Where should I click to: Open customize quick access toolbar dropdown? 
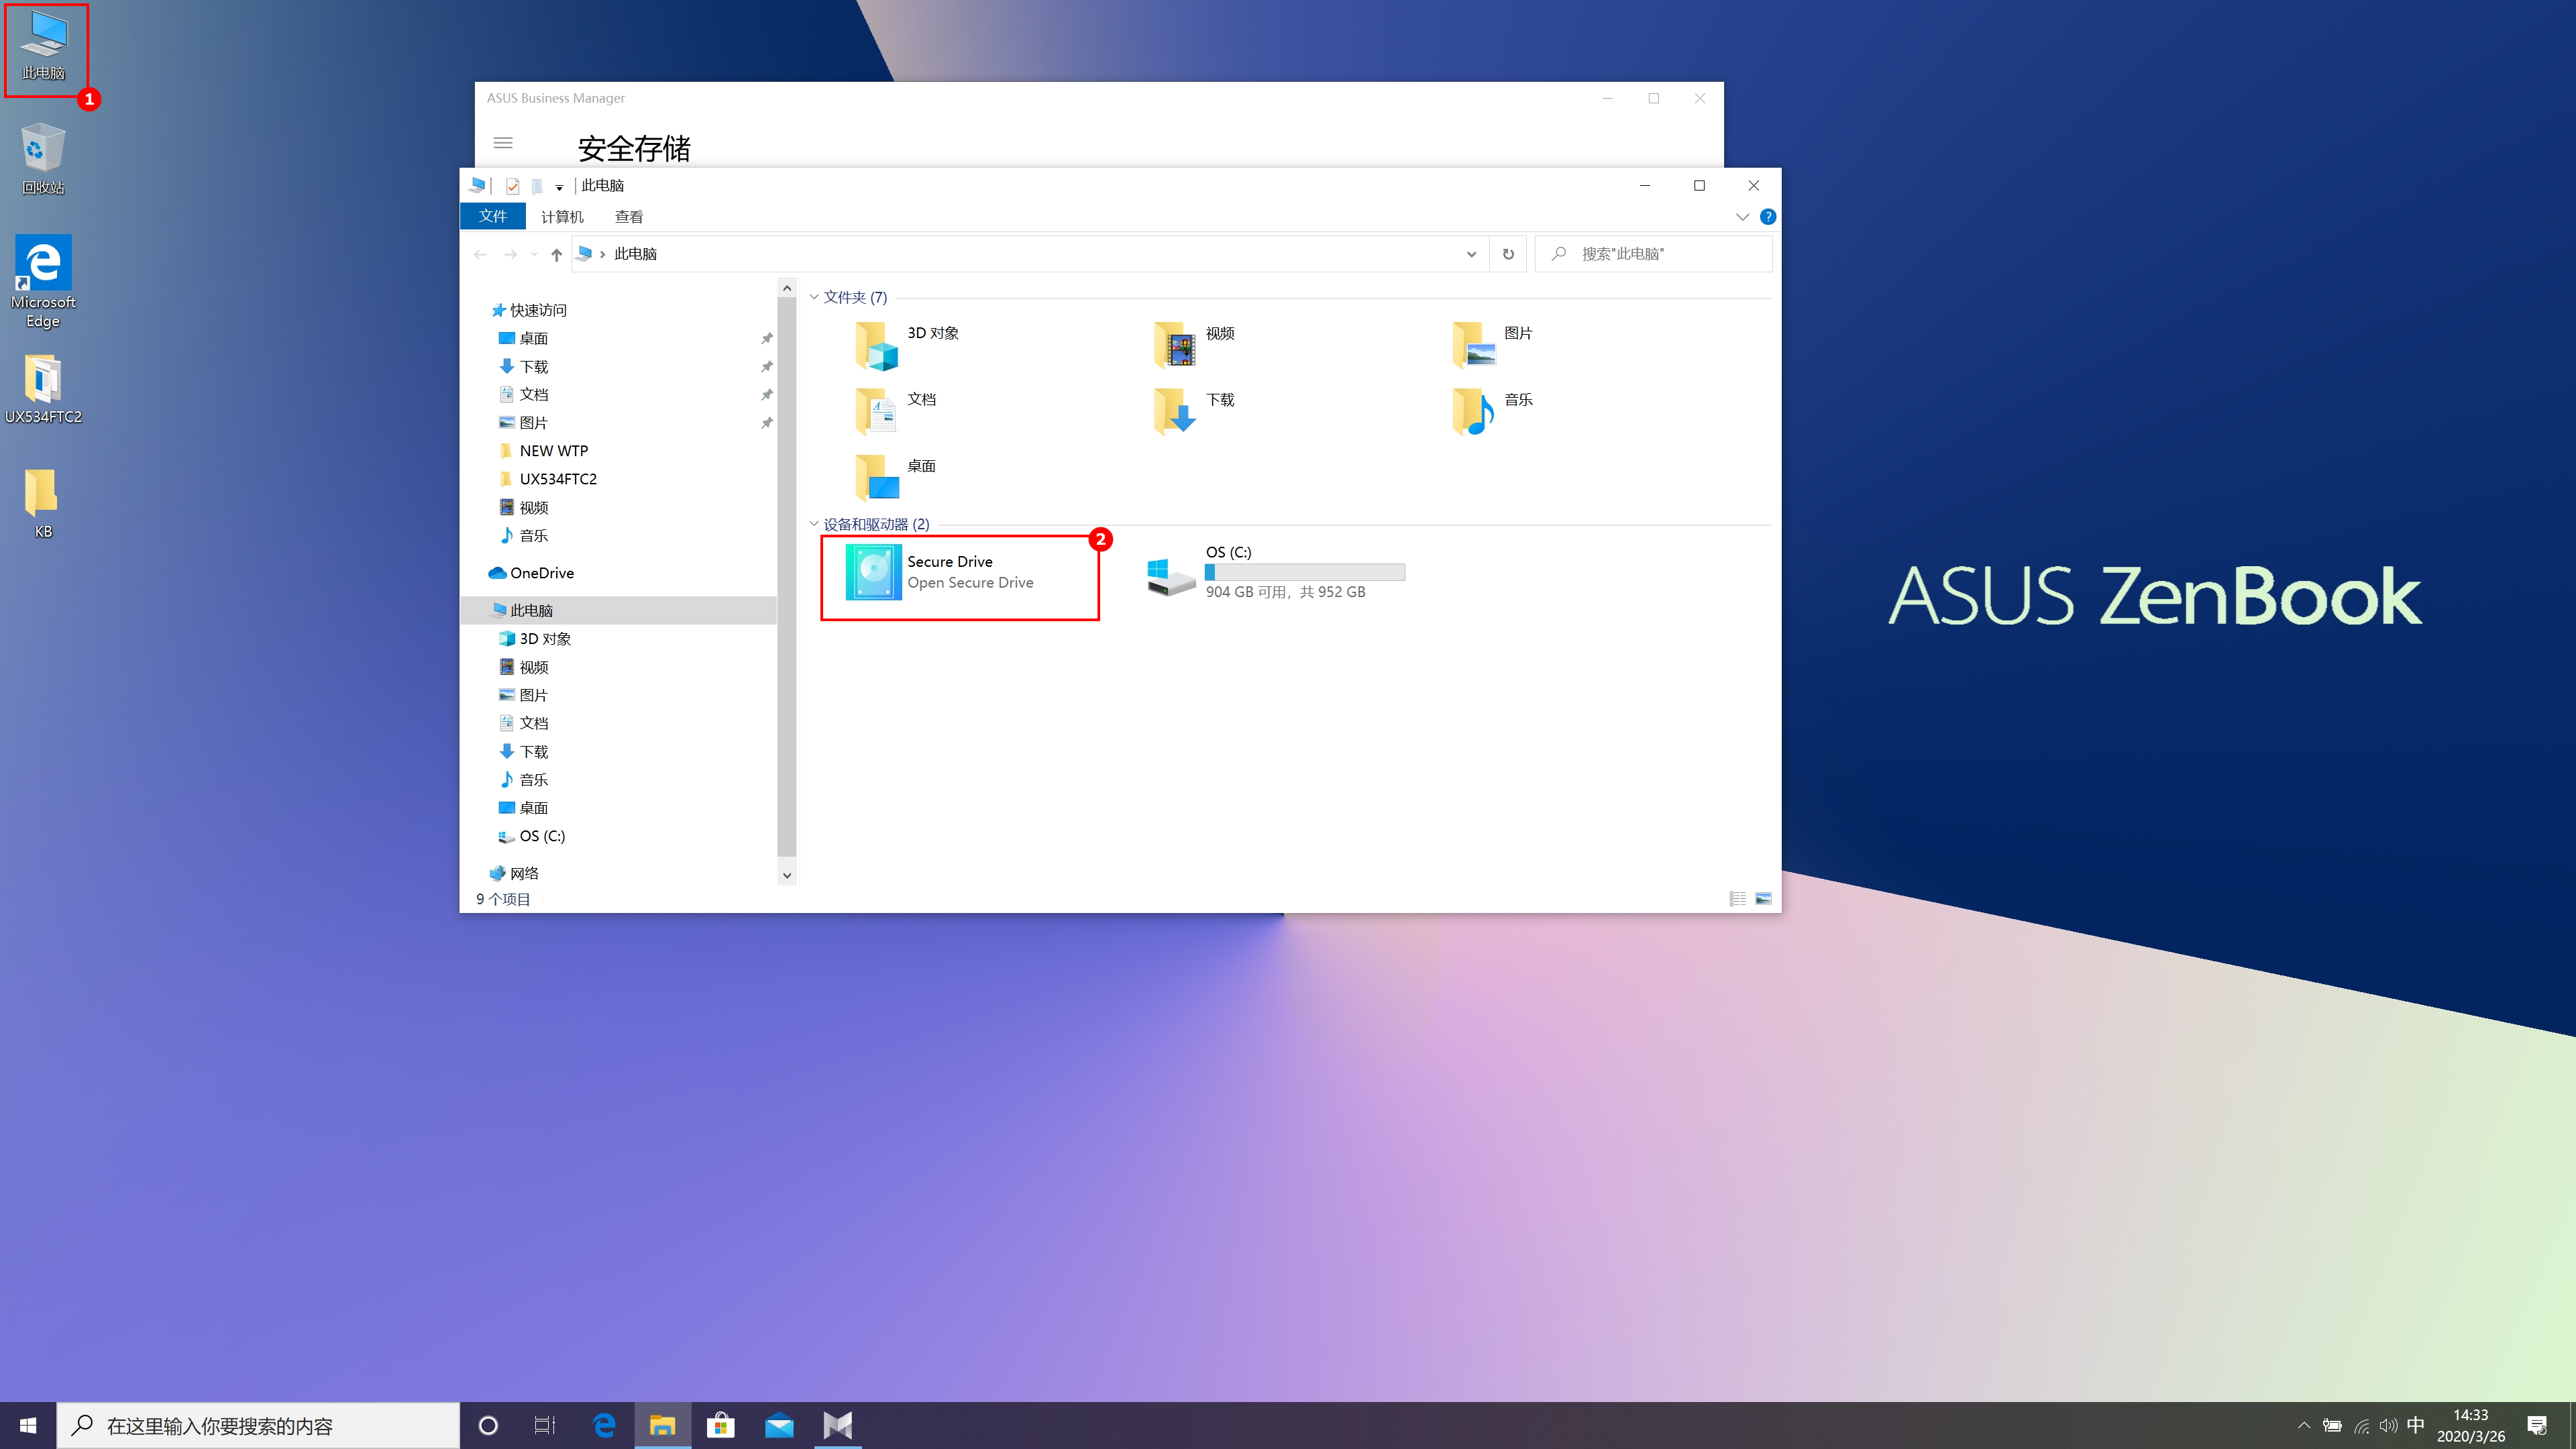click(x=560, y=187)
